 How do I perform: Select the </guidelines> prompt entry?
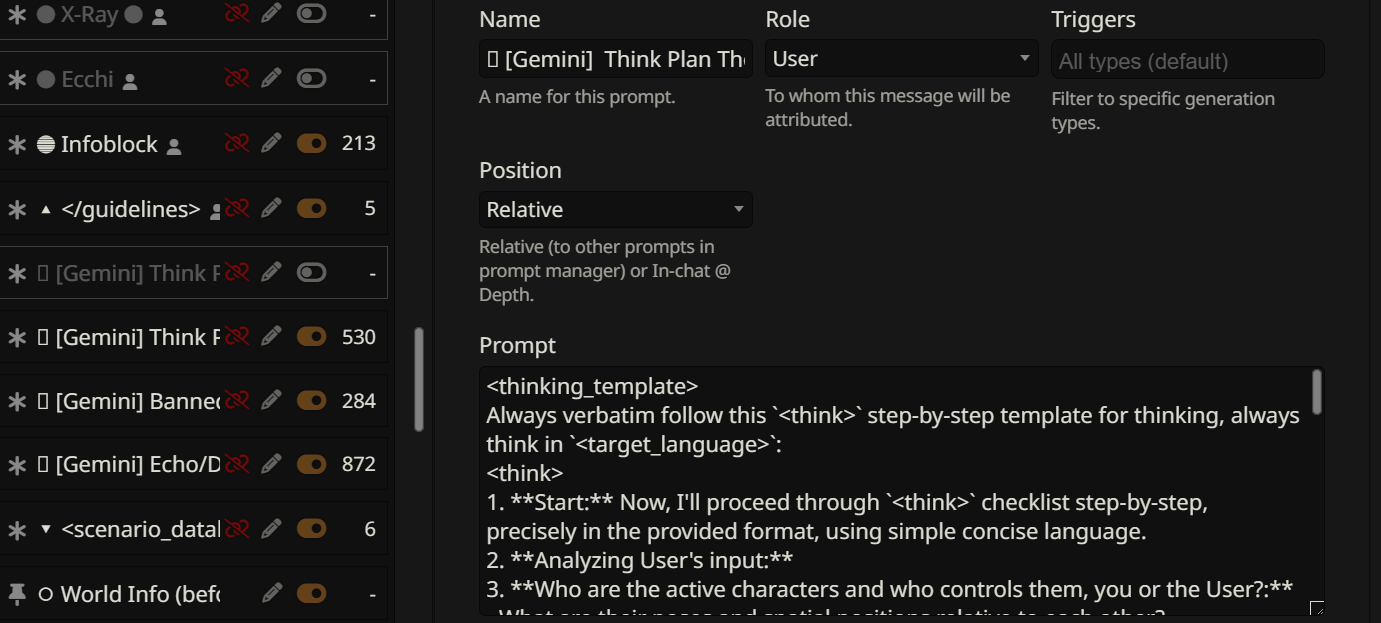point(130,209)
